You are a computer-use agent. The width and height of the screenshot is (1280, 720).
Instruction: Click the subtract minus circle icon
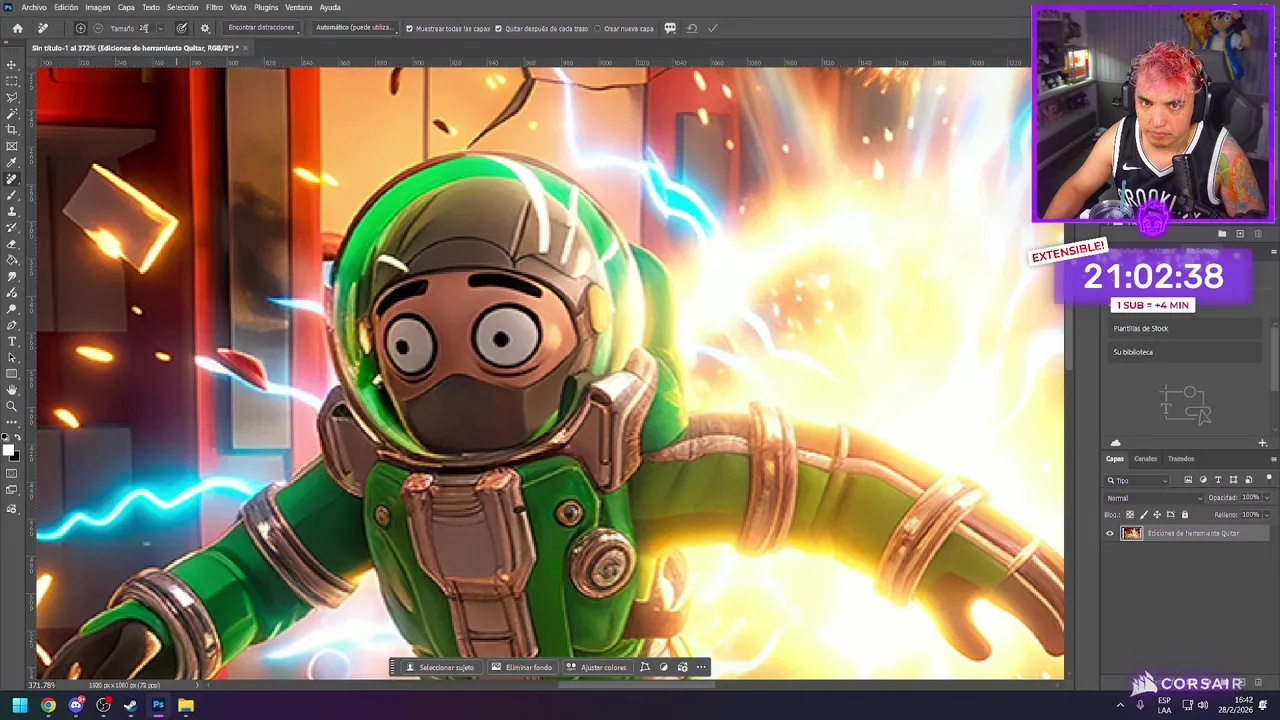point(98,28)
